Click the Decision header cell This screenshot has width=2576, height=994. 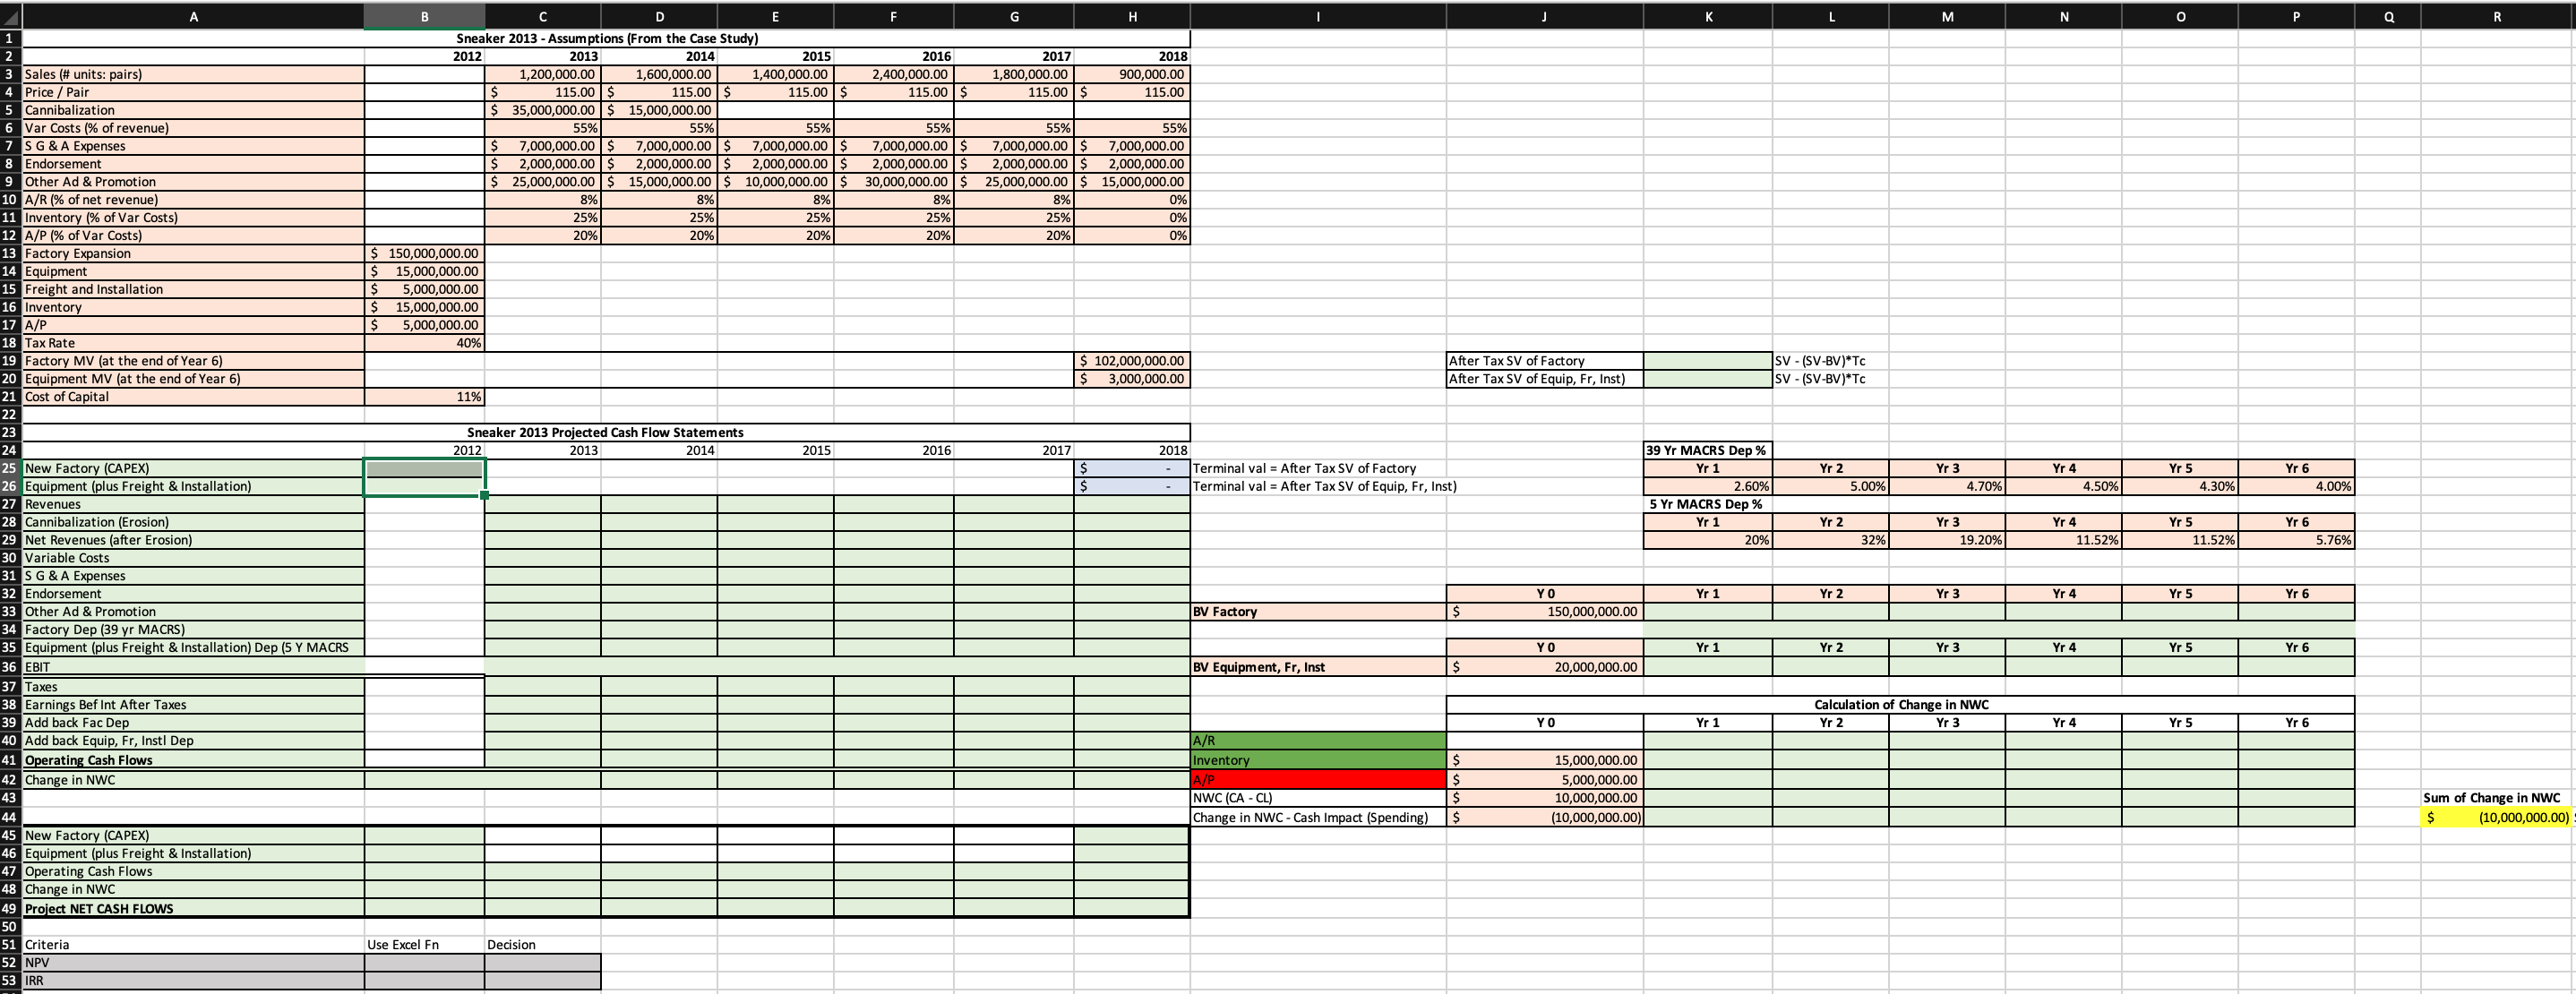(541, 943)
